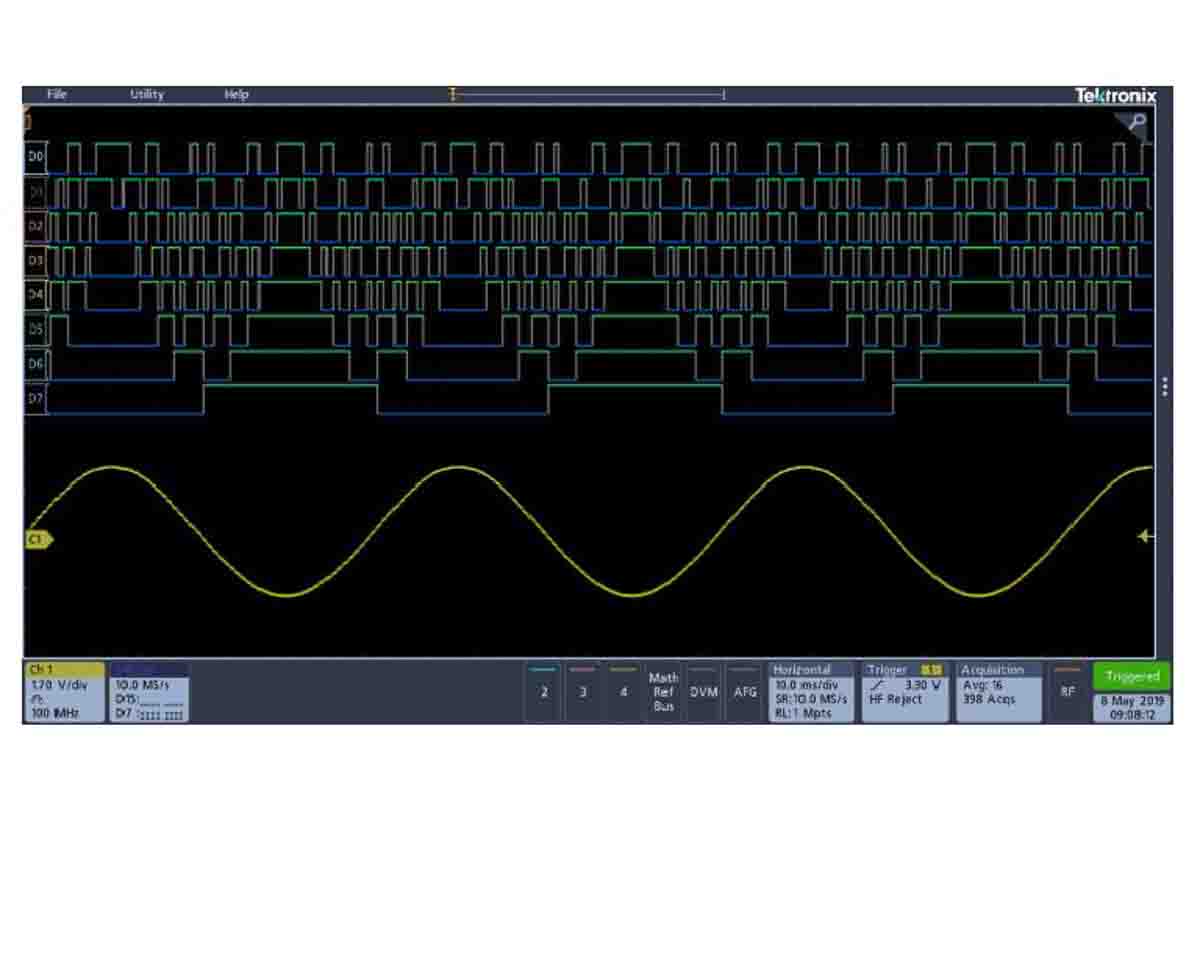Click the D7 digital channel label
The image size is (1200, 959).
(x=36, y=398)
